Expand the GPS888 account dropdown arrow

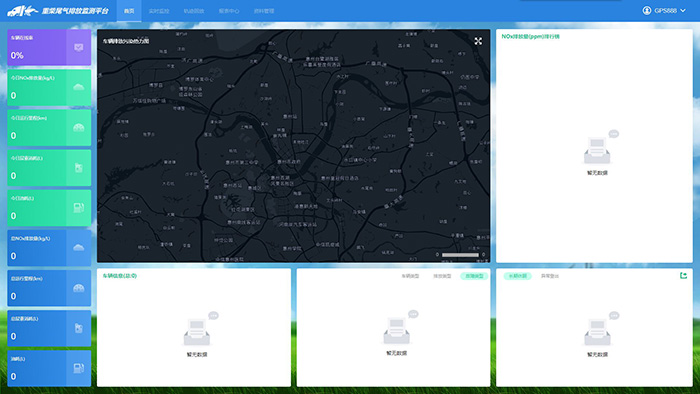[x=683, y=10]
